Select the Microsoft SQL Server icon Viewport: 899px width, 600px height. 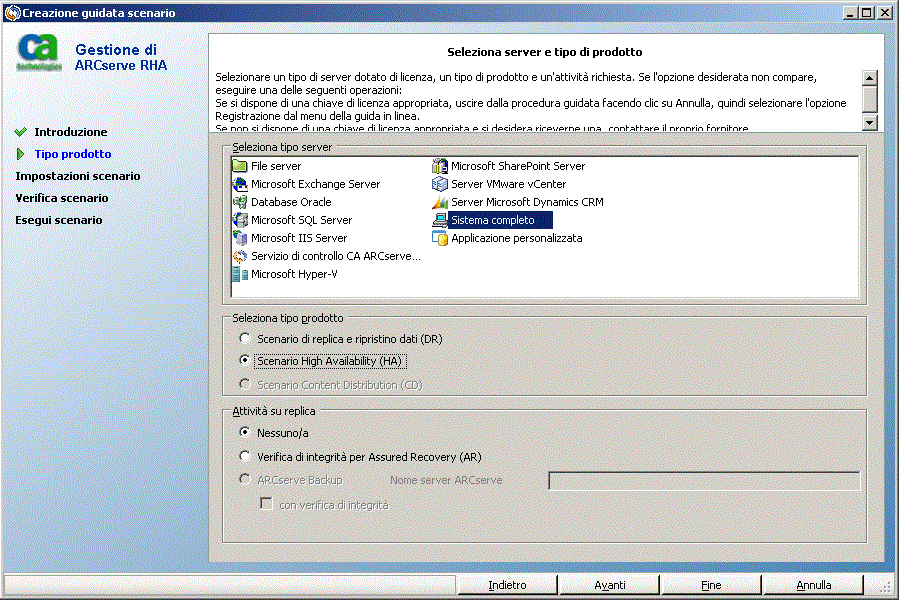click(x=239, y=220)
